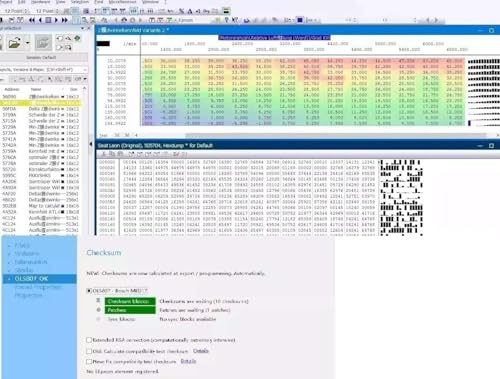
Task: Enable the Extended RSA correction checkbox
Action: (89, 340)
